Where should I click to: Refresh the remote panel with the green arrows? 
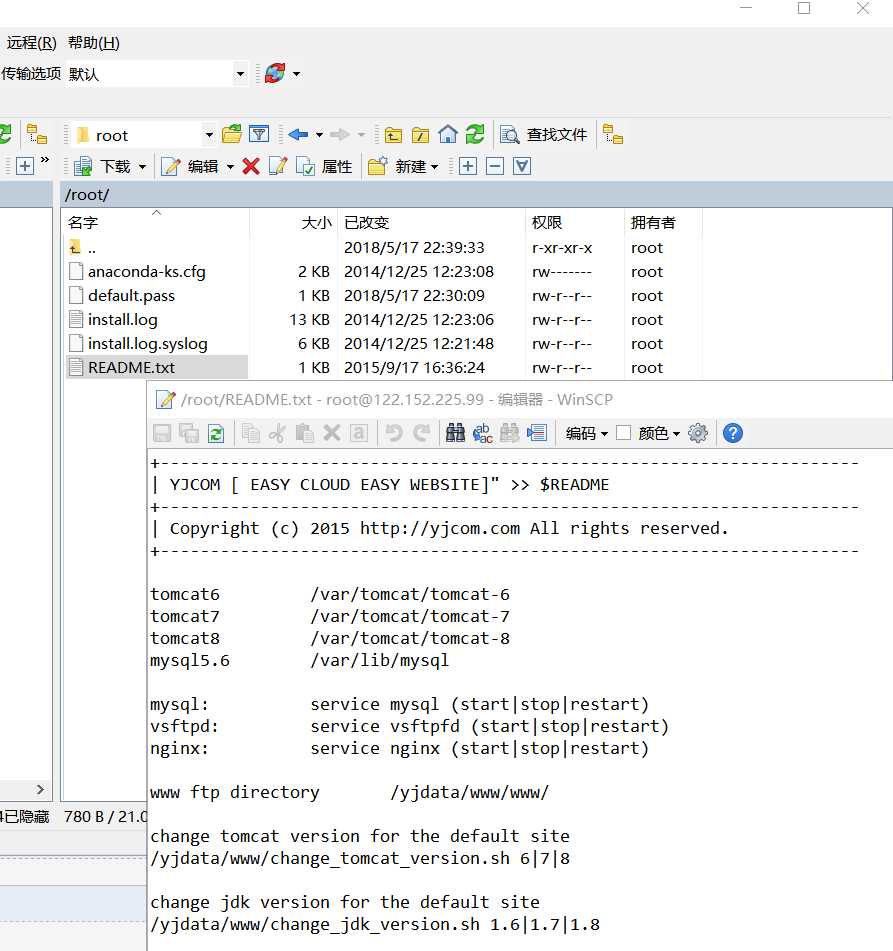[x=475, y=134]
